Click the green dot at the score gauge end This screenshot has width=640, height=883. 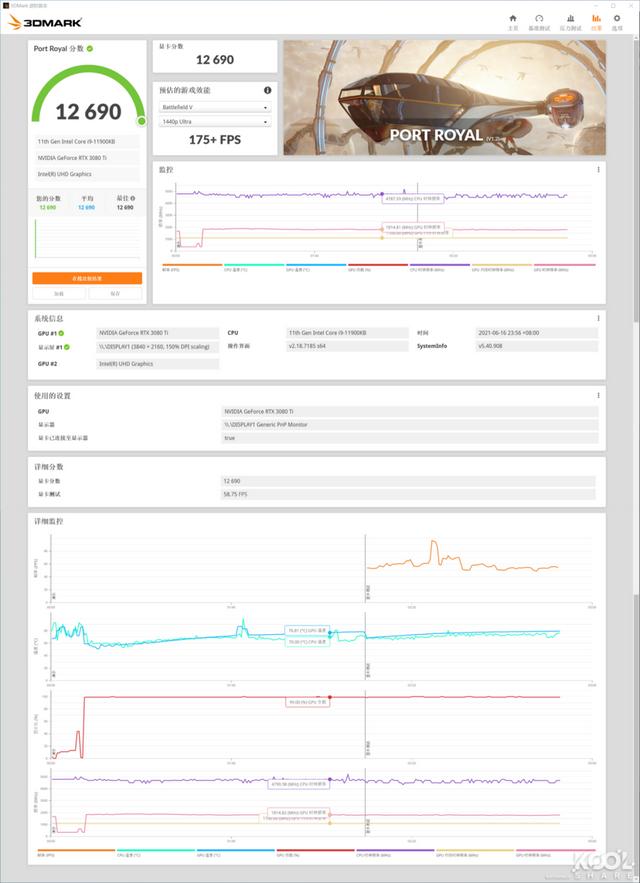point(141,121)
